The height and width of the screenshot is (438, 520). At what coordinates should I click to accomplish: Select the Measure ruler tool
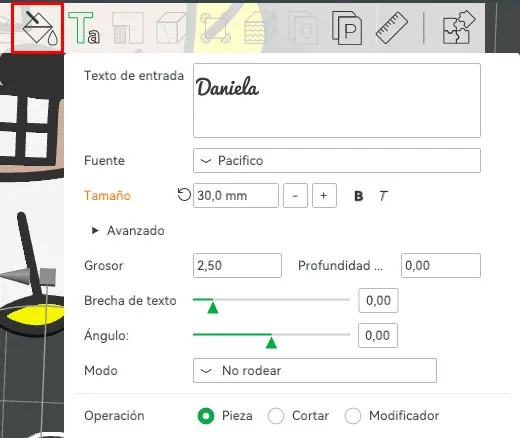(x=392, y=29)
